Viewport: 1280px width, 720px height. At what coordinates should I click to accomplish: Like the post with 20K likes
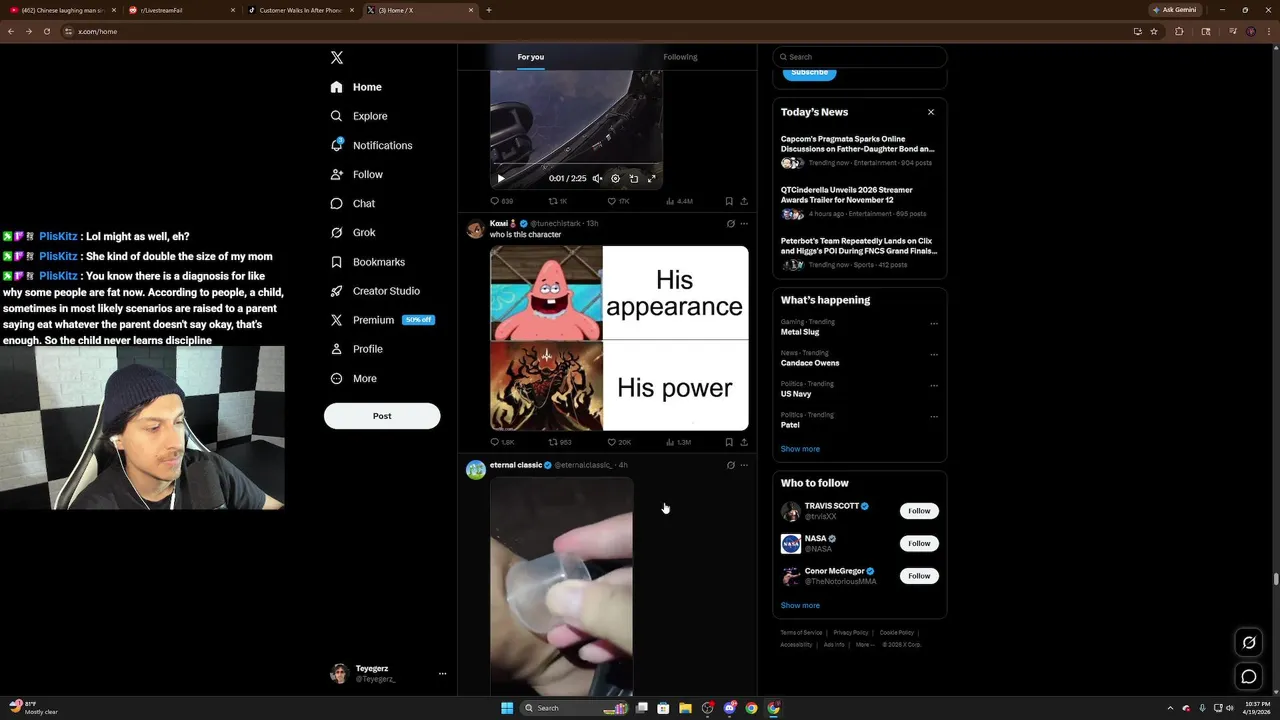619,442
